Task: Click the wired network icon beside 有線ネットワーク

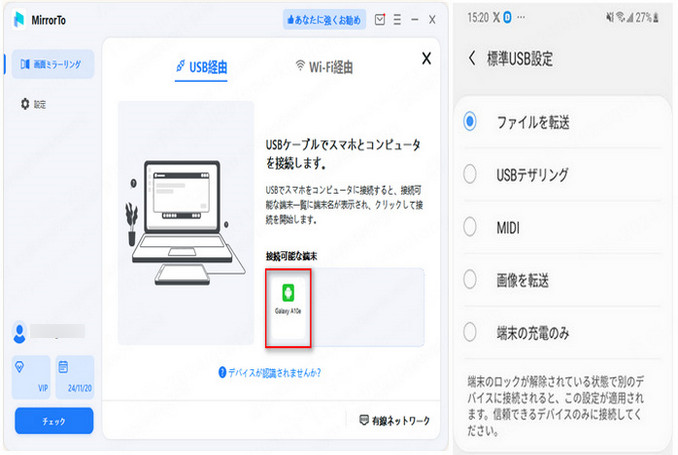Action: [x=364, y=420]
